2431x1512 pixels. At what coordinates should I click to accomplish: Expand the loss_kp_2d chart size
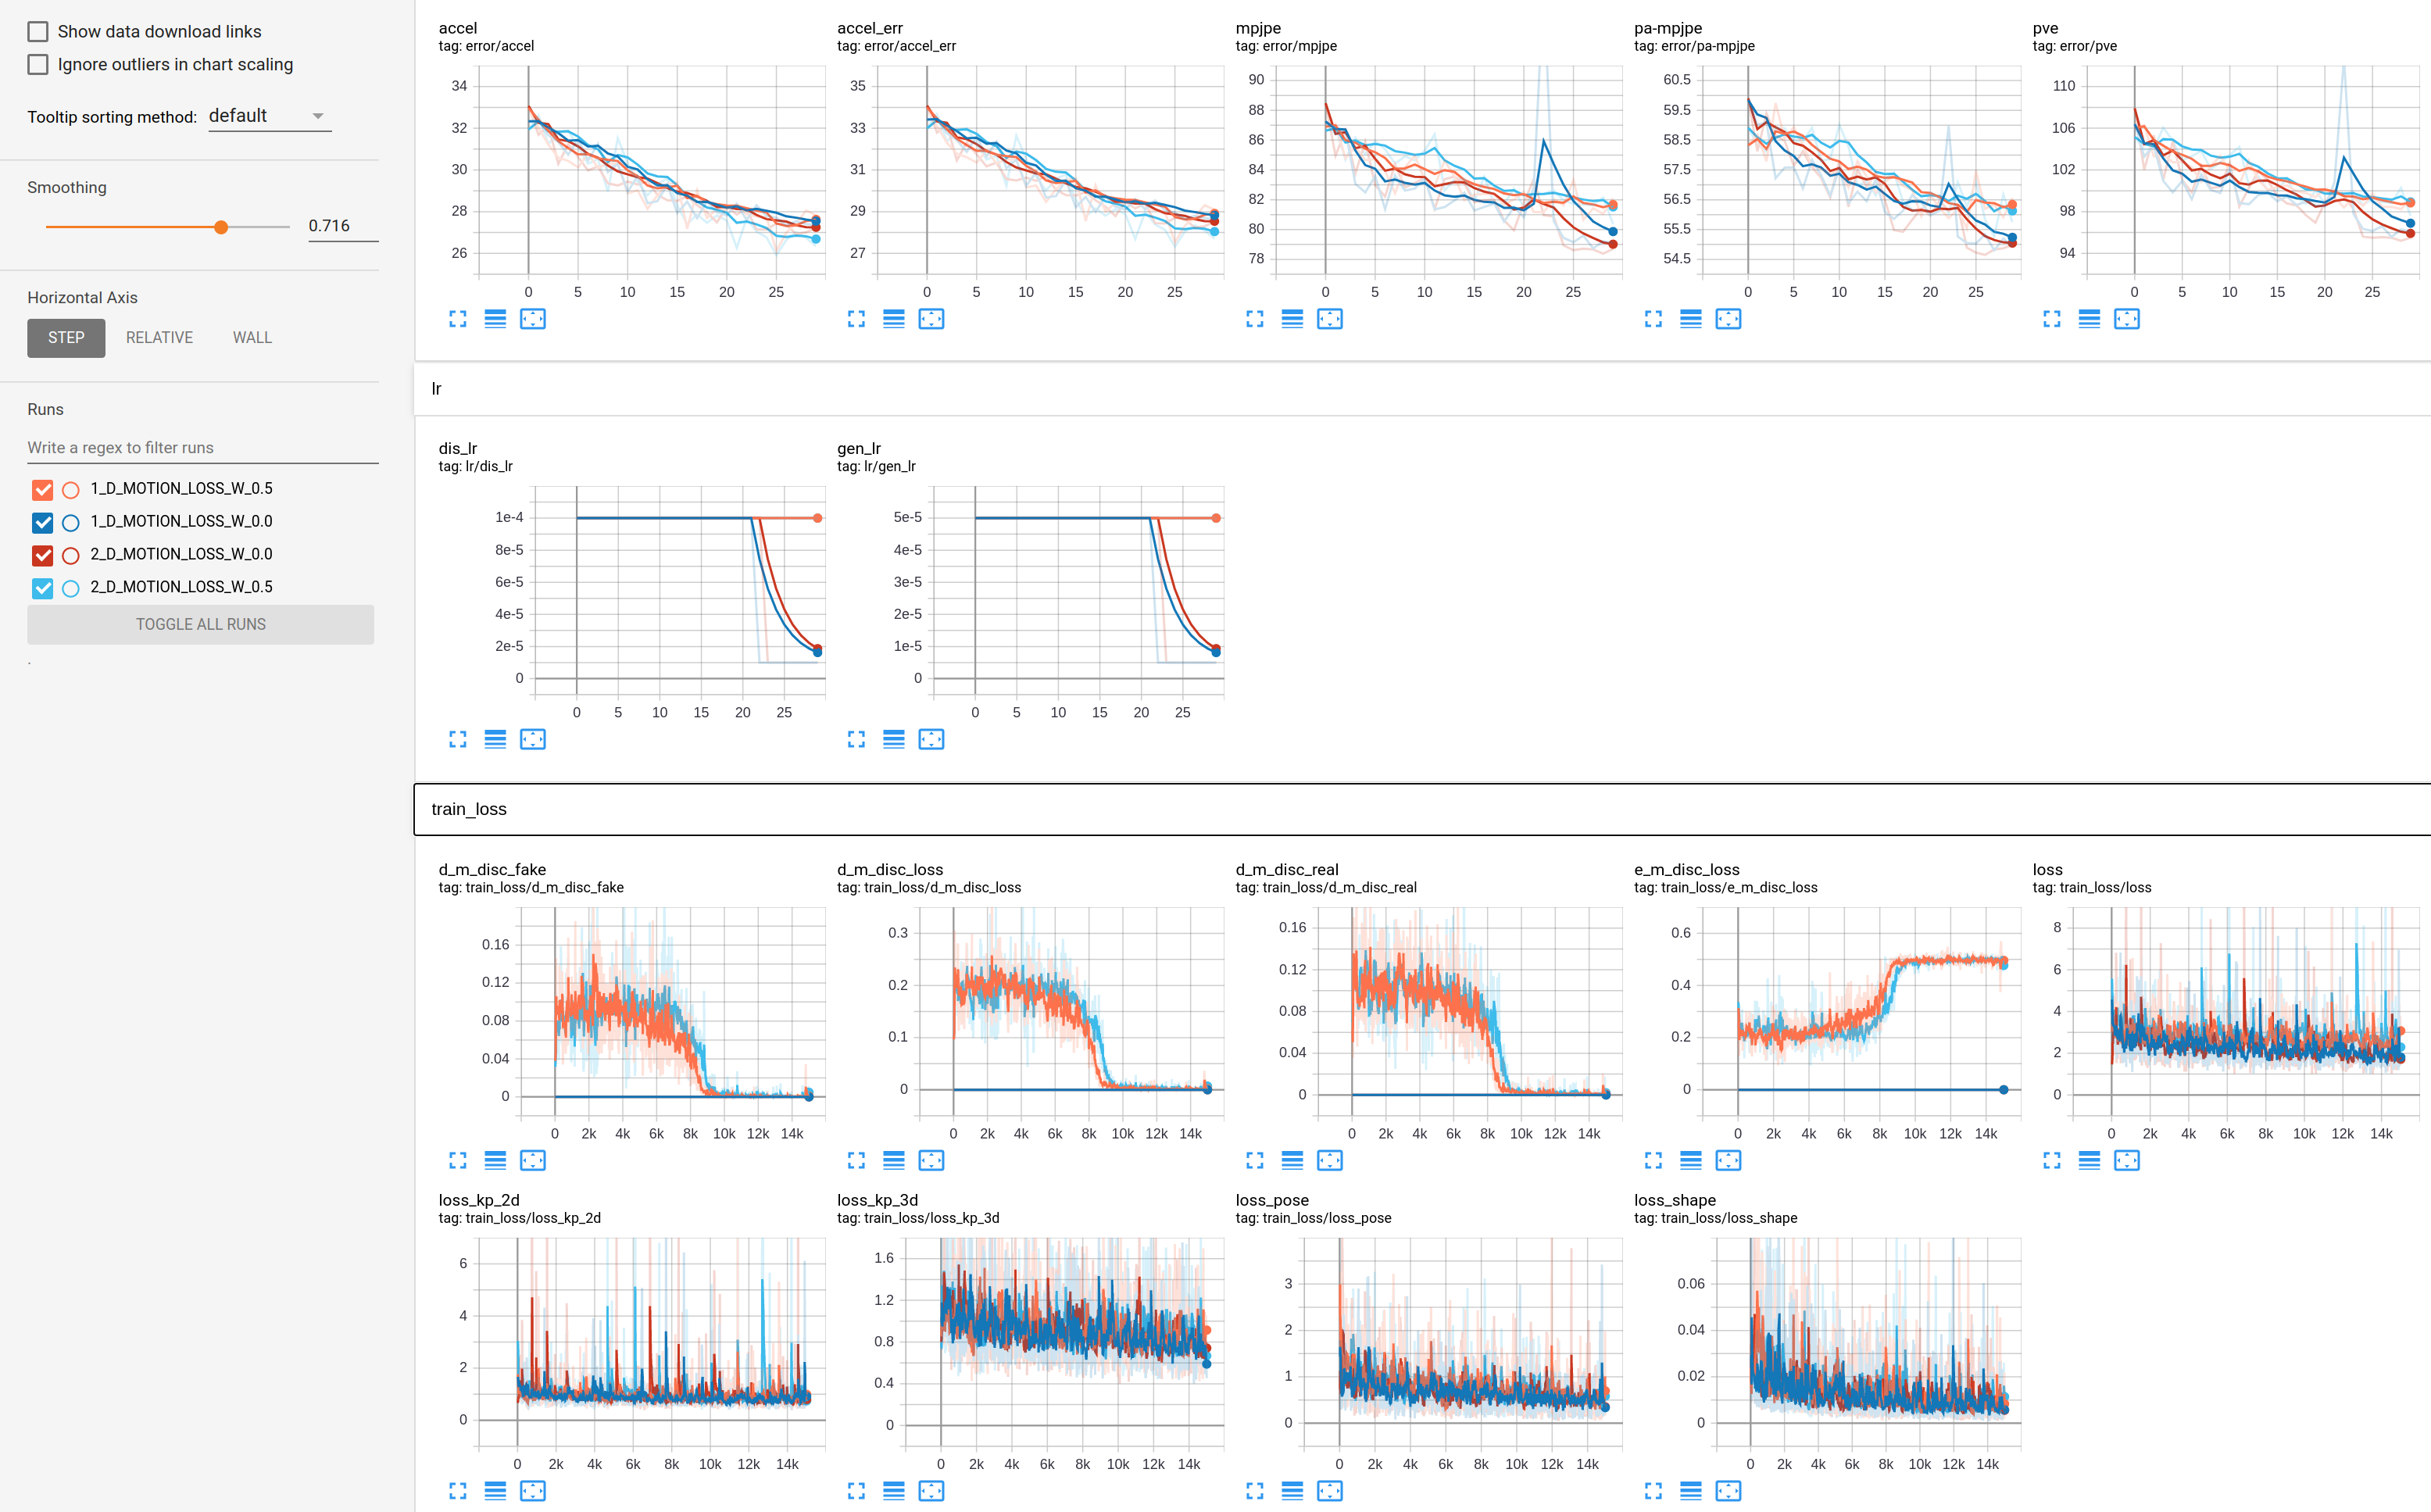coord(458,1490)
